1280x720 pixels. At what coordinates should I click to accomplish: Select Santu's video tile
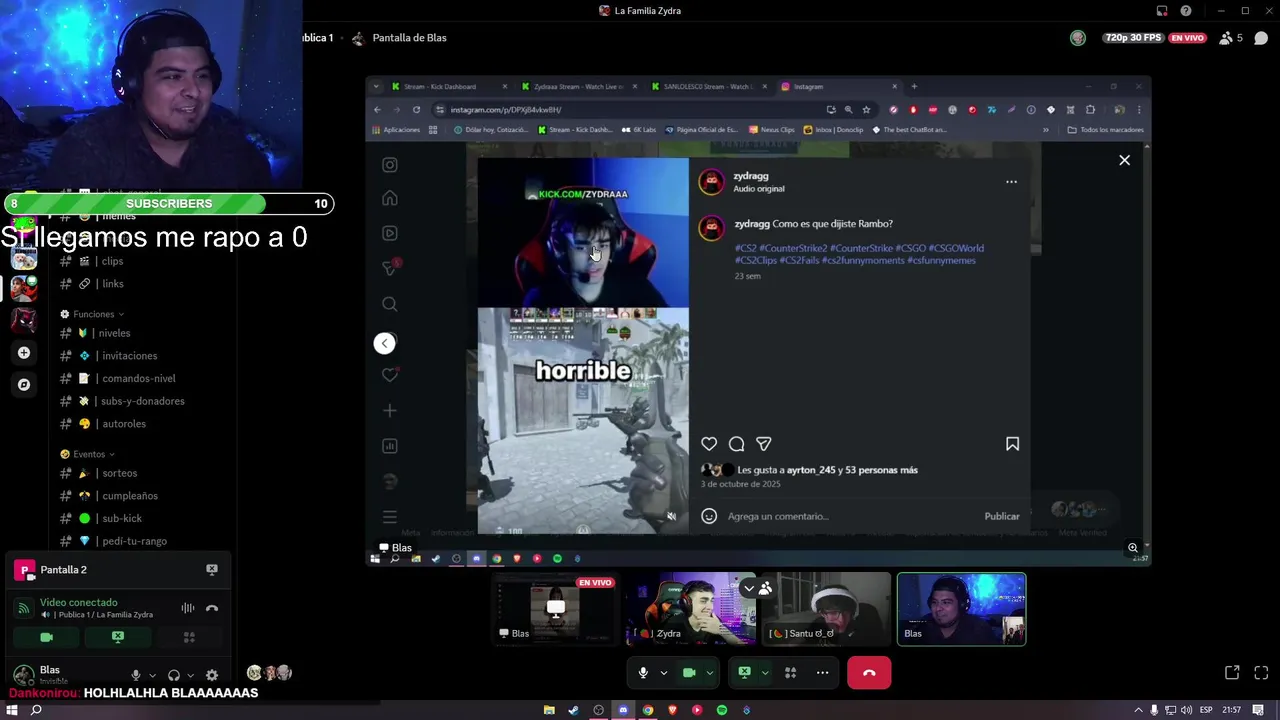828,609
